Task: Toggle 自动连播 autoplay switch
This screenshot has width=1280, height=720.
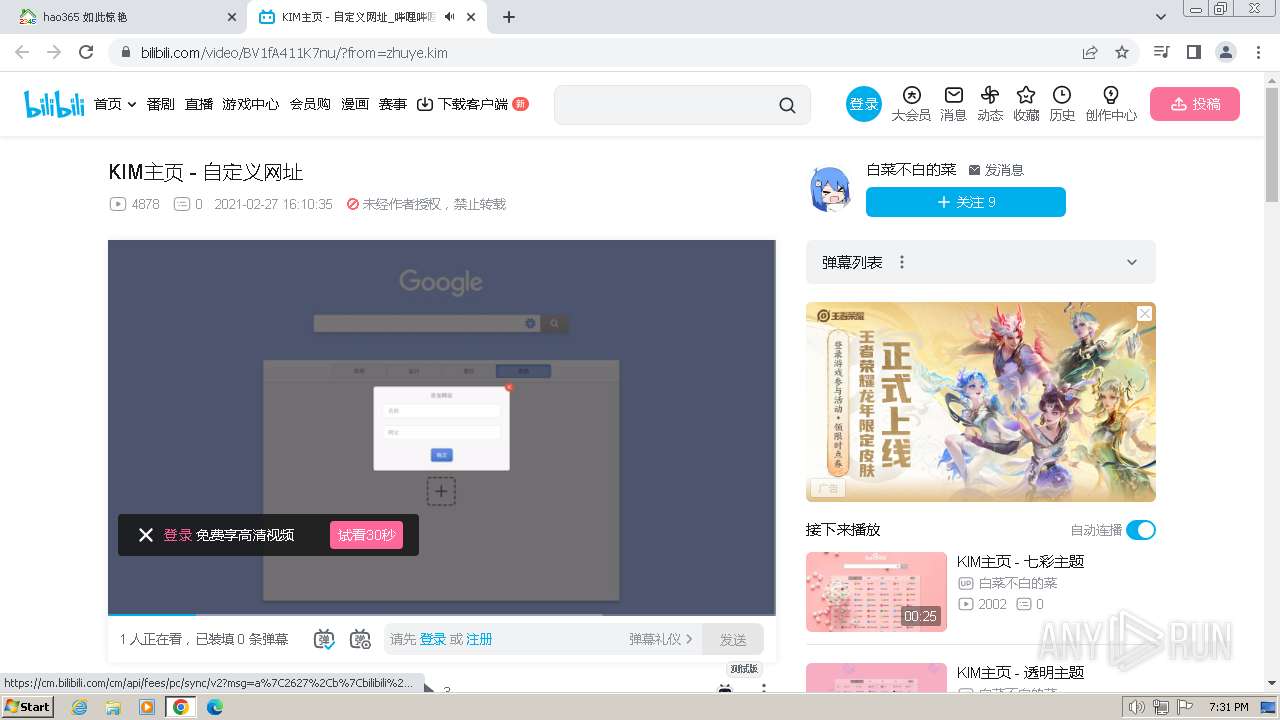Action: [1141, 530]
